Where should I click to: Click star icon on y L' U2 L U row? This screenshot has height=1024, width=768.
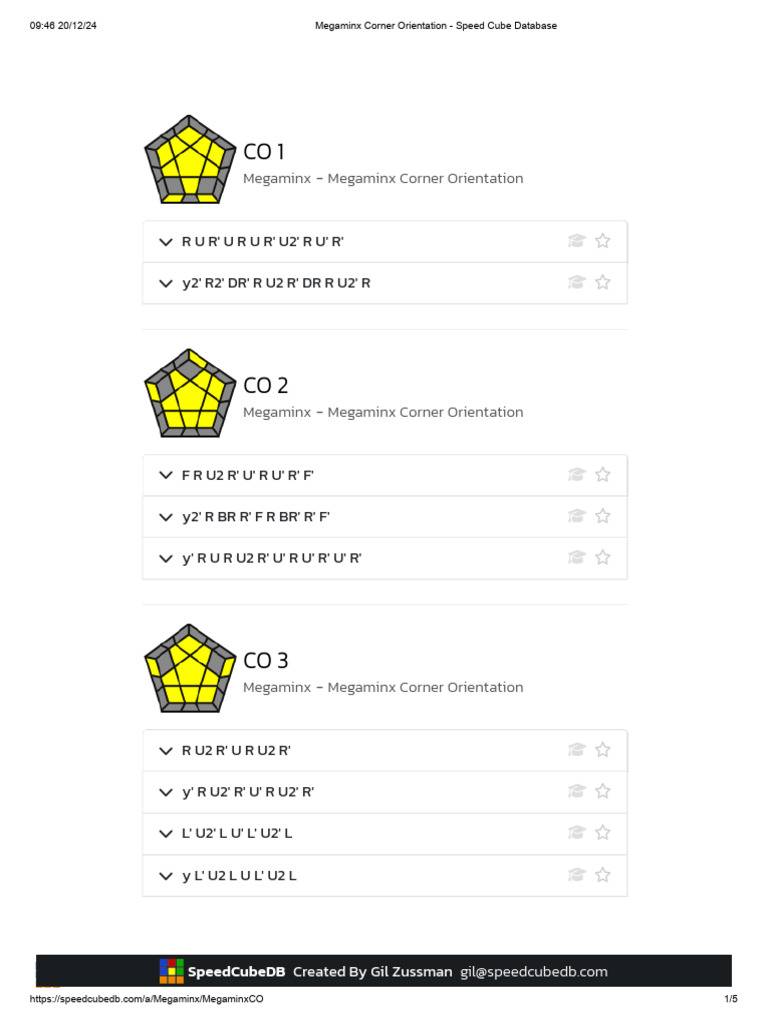pos(603,875)
